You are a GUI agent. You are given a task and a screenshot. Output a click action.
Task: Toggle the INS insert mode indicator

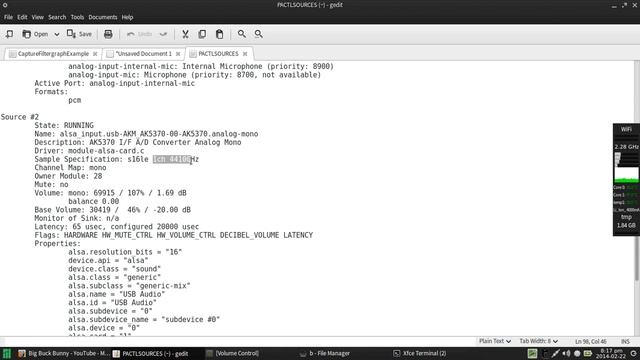(x=625, y=341)
